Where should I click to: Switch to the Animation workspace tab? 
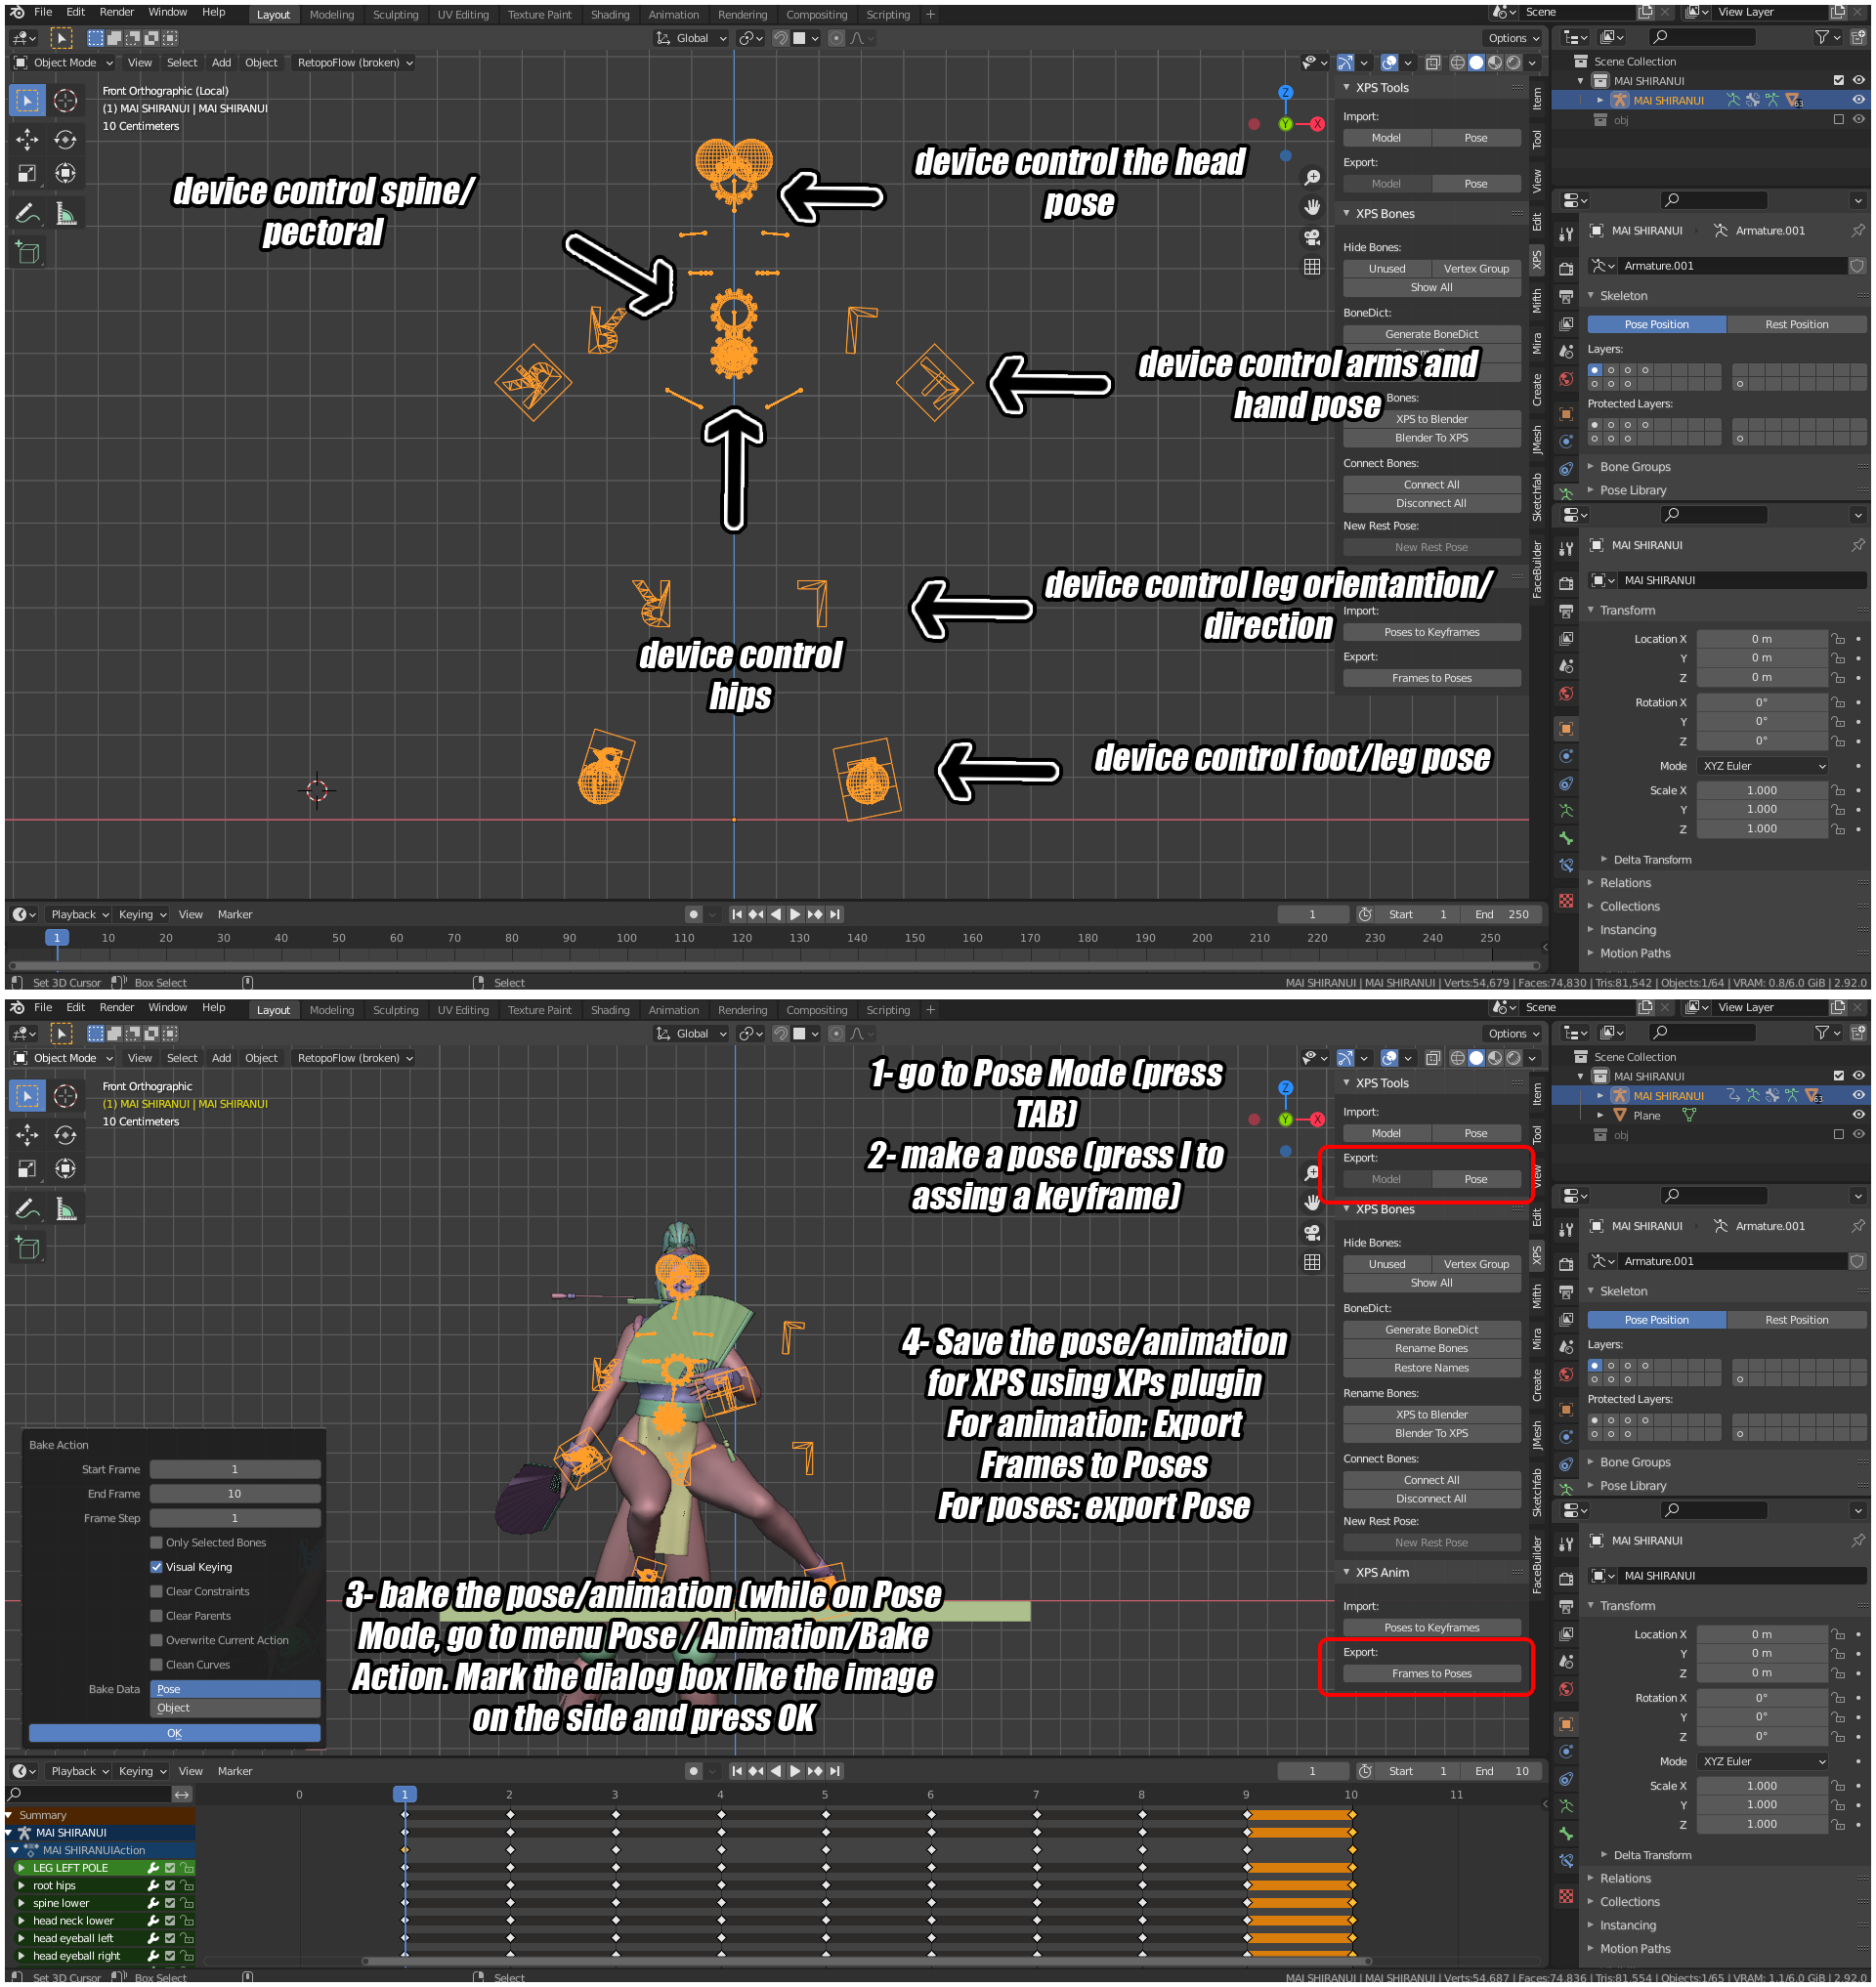point(674,14)
